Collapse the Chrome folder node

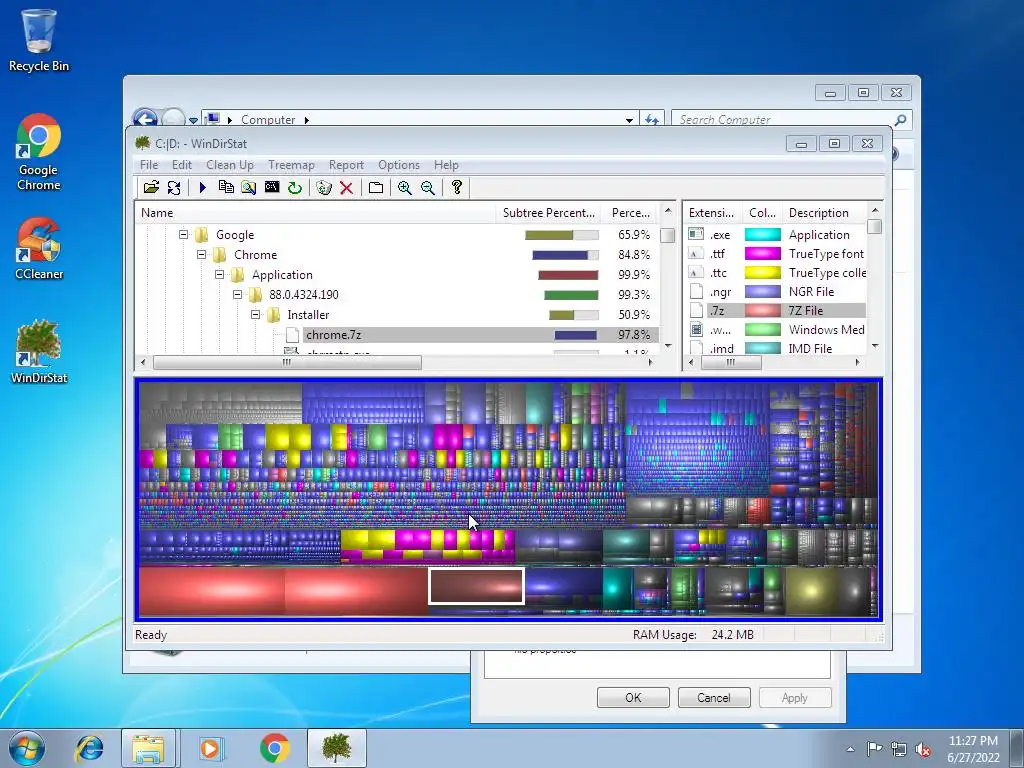click(x=201, y=255)
